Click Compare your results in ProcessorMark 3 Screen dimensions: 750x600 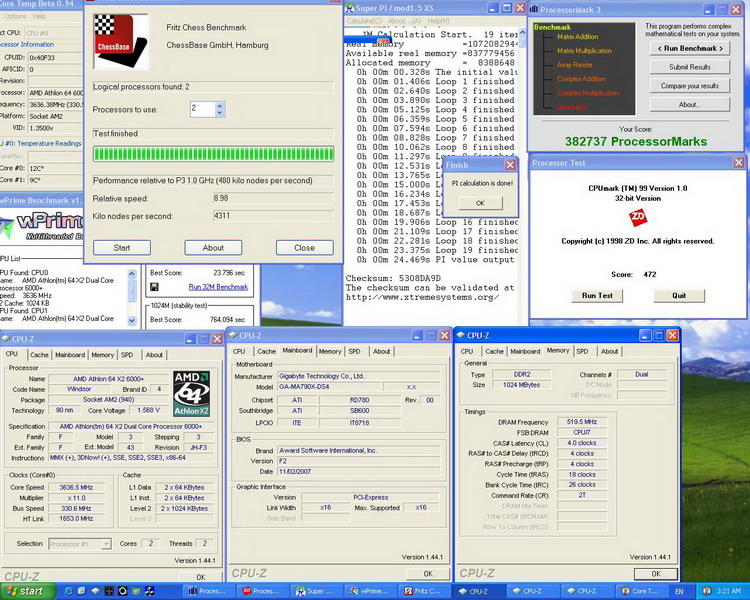point(690,86)
